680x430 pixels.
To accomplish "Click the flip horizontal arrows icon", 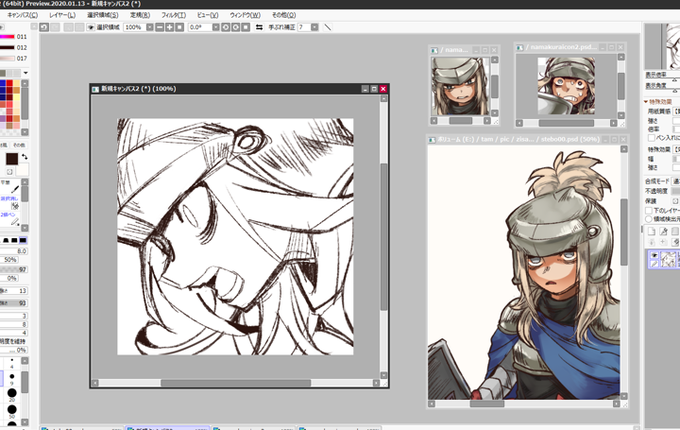I will click(x=259, y=27).
